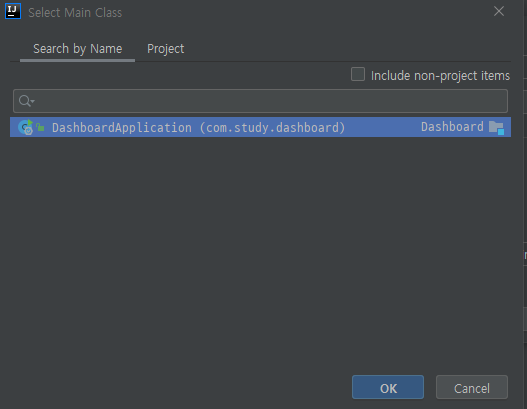Screen dimensions: 527x409
Task: Click the green unlocked padlock icon
Action: click(x=40, y=127)
